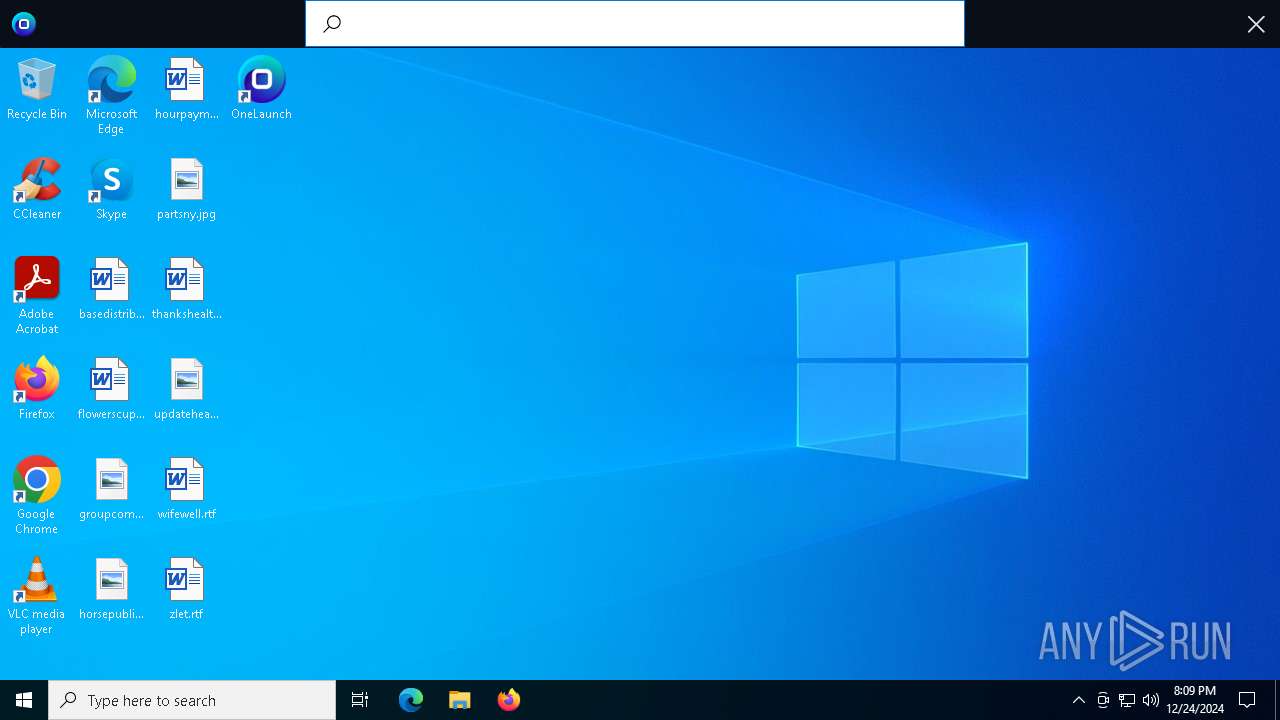Image resolution: width=1280 pixels, height=720 pixels.
Task: Open the VLC media player shortcut
Action: pyautogui.click(x=37, y=595)
